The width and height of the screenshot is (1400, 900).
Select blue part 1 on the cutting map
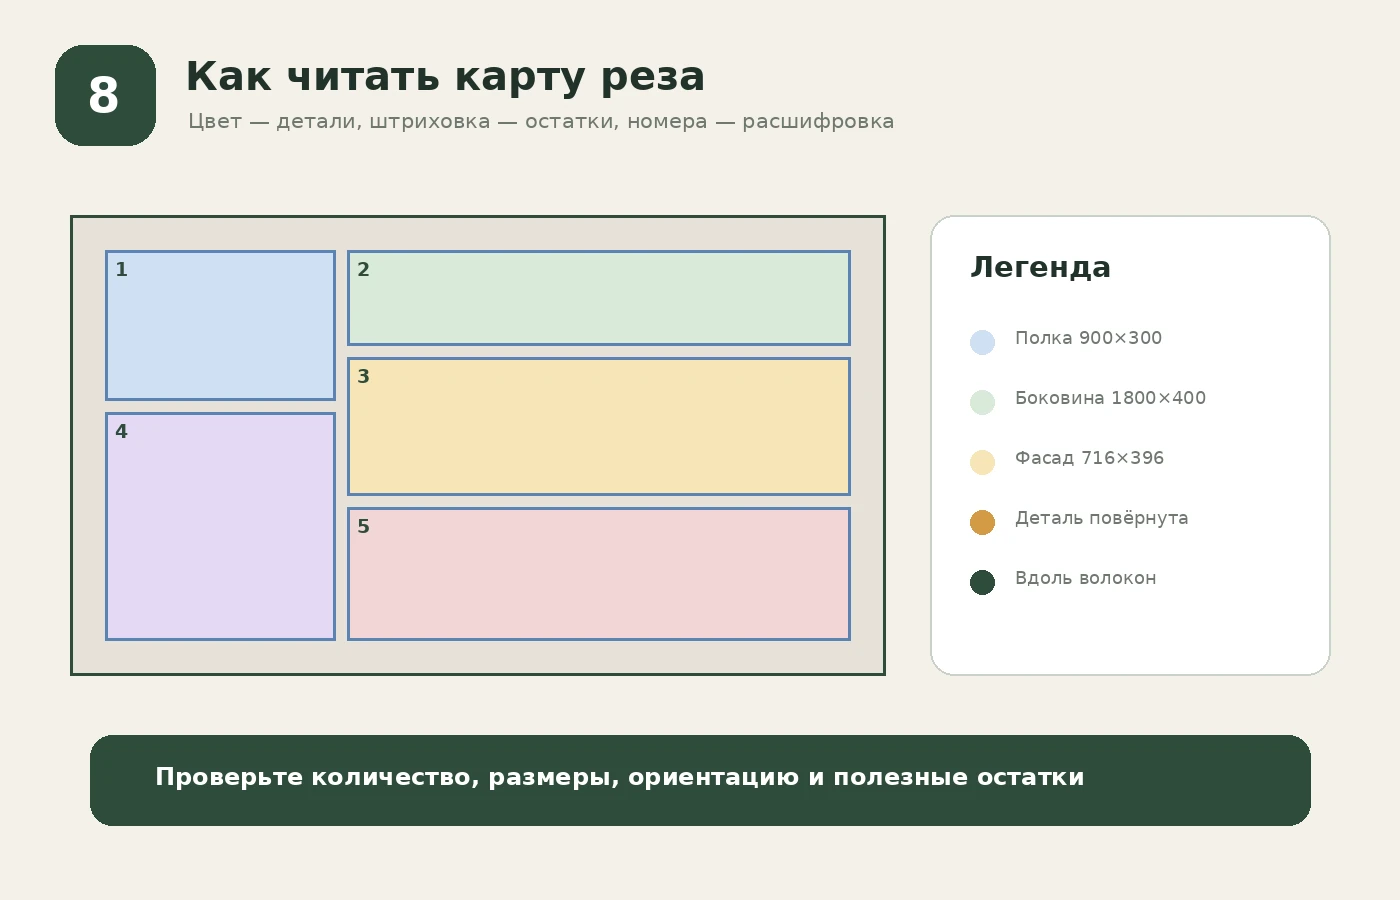(220, 325)
